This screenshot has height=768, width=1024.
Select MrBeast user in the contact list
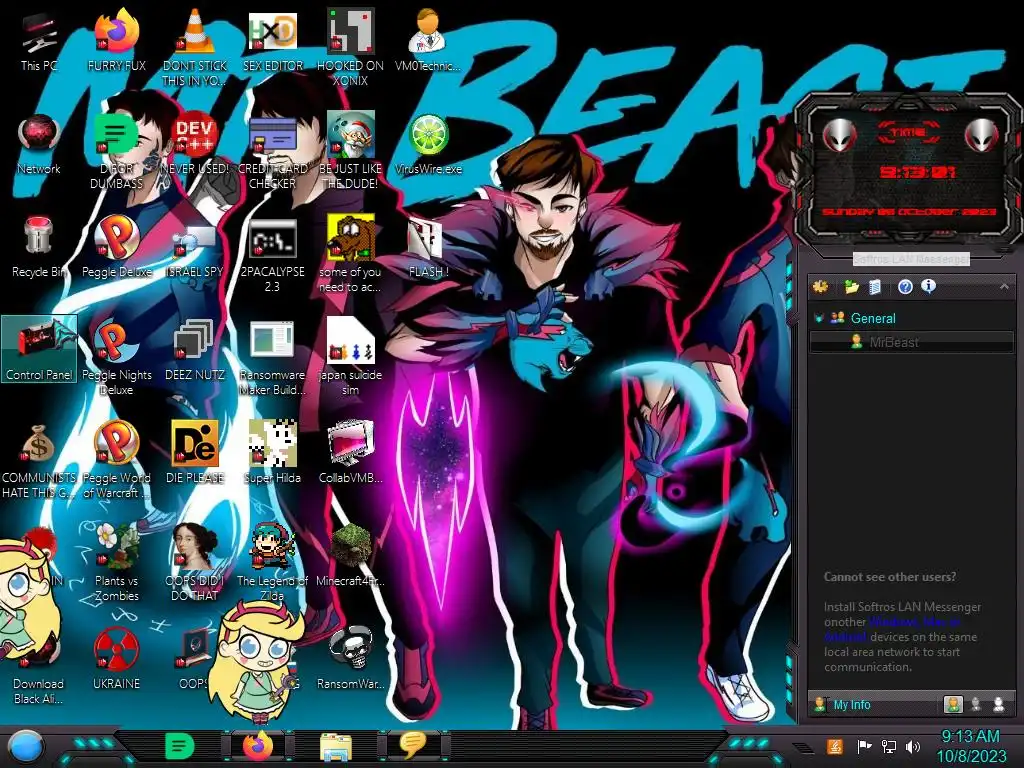[912, 342]
